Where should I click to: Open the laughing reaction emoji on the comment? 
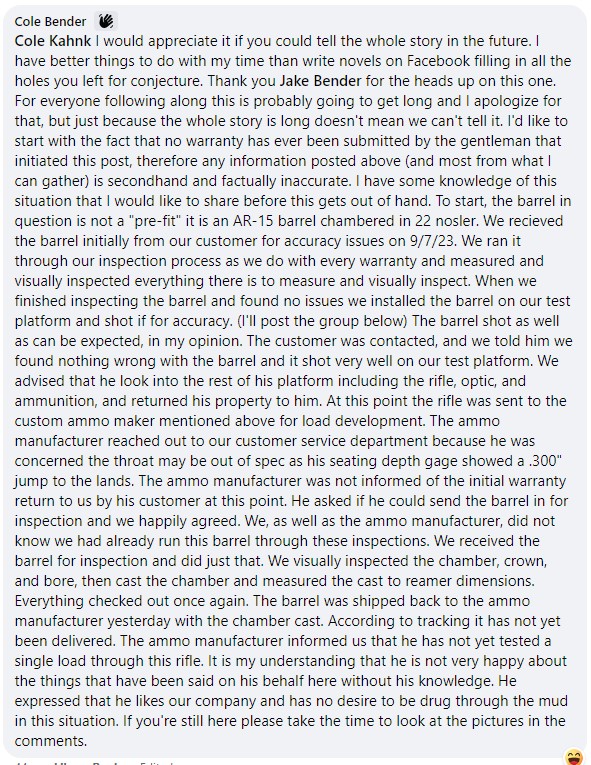coord(573,758)
